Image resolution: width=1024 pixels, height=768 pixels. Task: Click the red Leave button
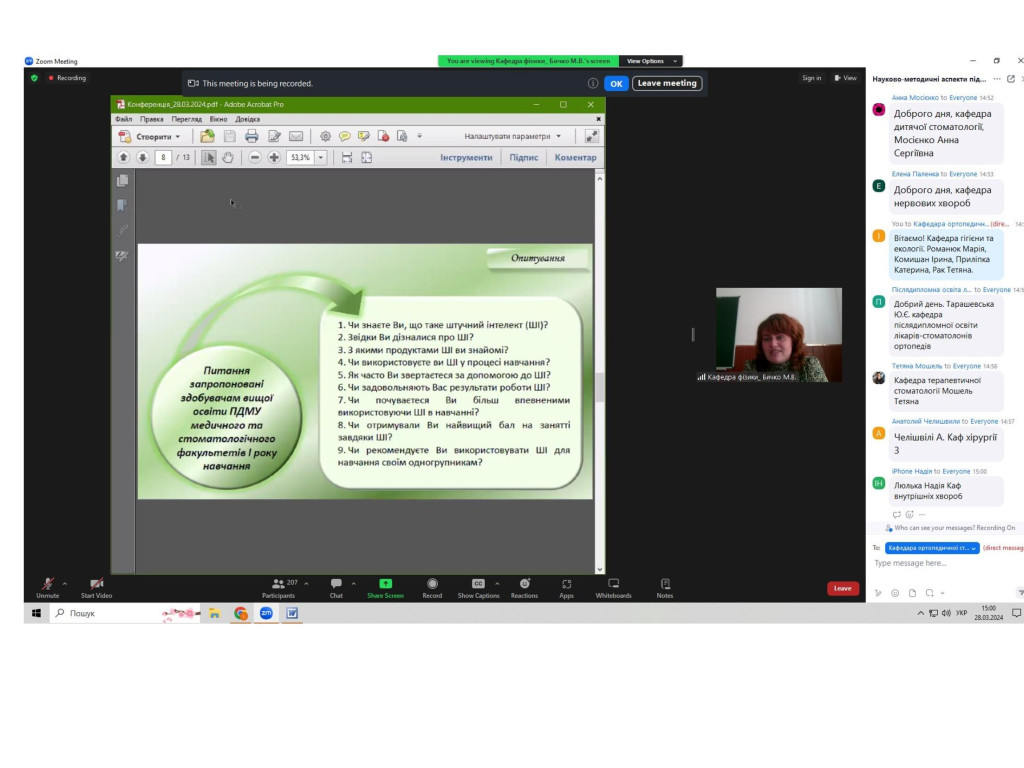842,588
